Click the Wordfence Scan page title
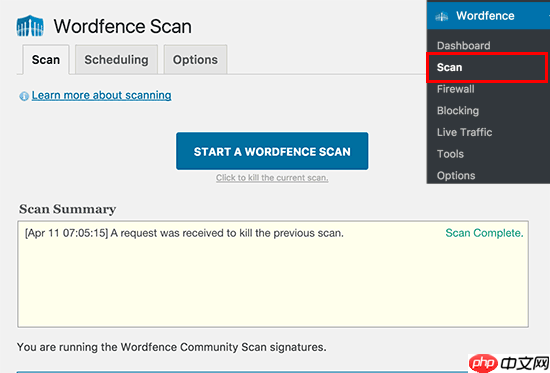Screen dimensions: 550x373 tap(122, 26)
